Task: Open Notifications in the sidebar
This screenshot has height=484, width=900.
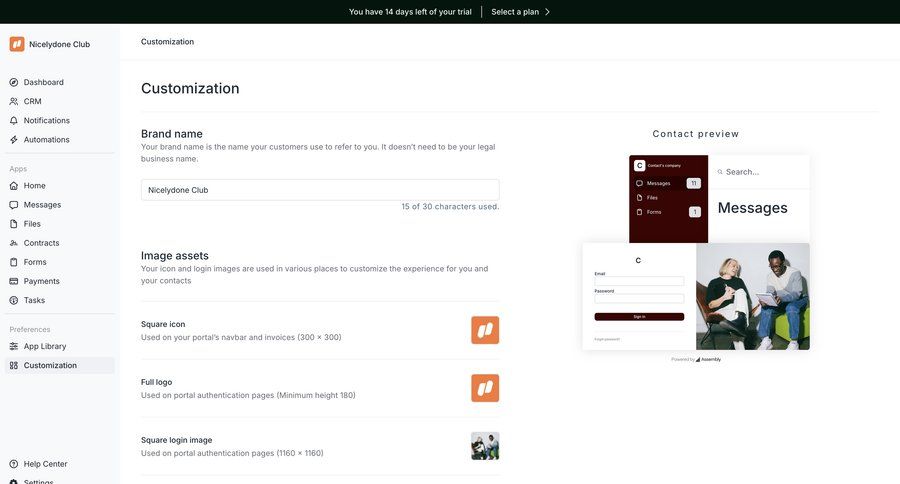Action: (60, 121)
